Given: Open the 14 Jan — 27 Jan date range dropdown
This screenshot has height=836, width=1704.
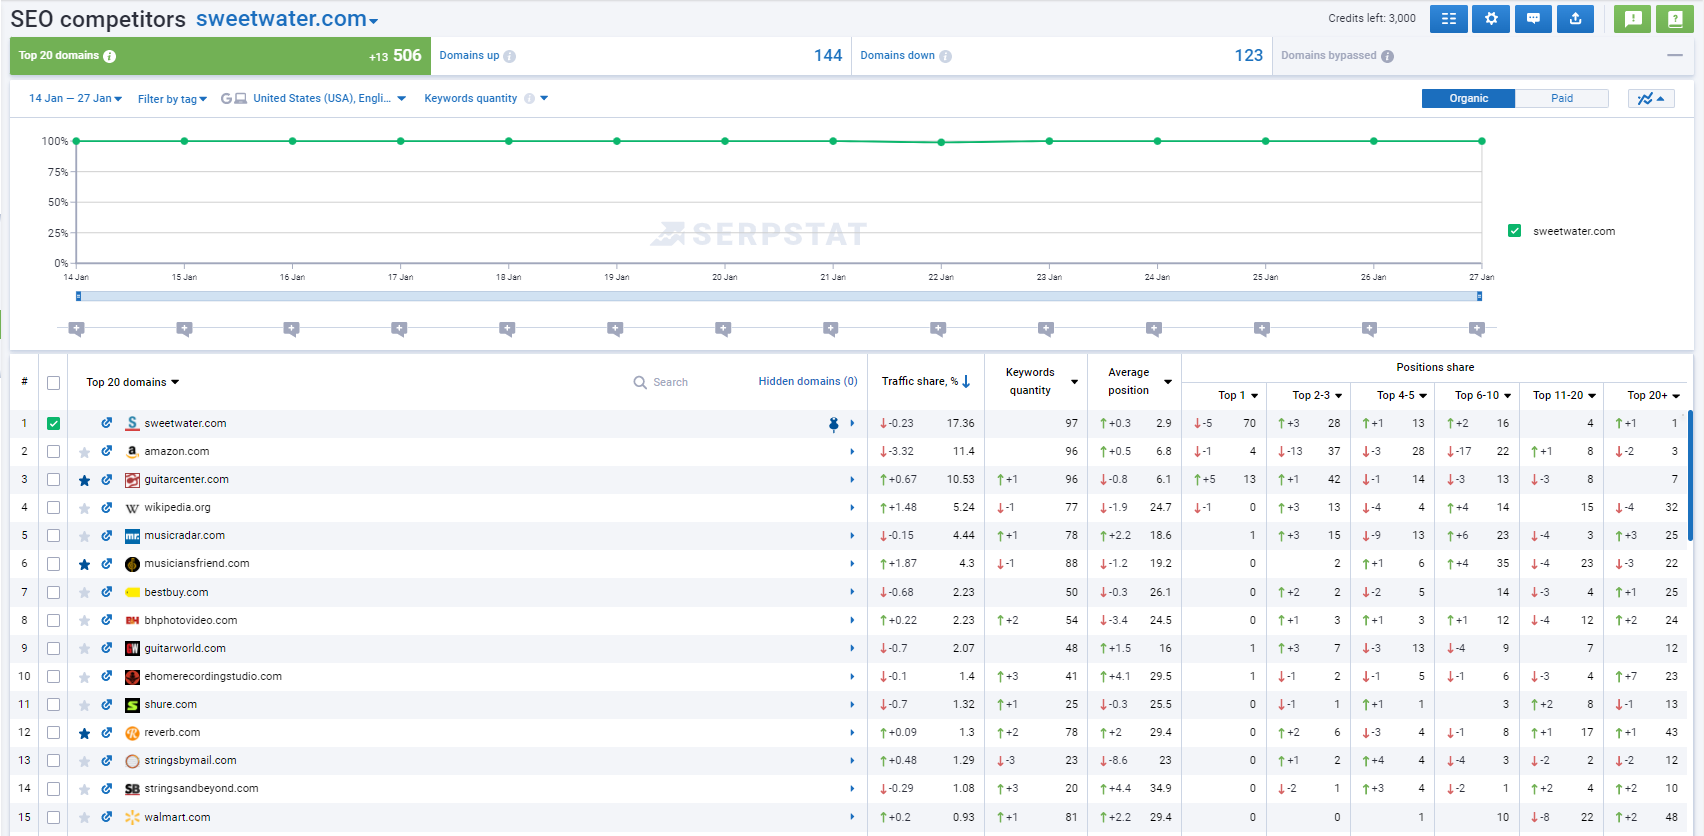Looking at the screenshot, I should click(75, 98).
